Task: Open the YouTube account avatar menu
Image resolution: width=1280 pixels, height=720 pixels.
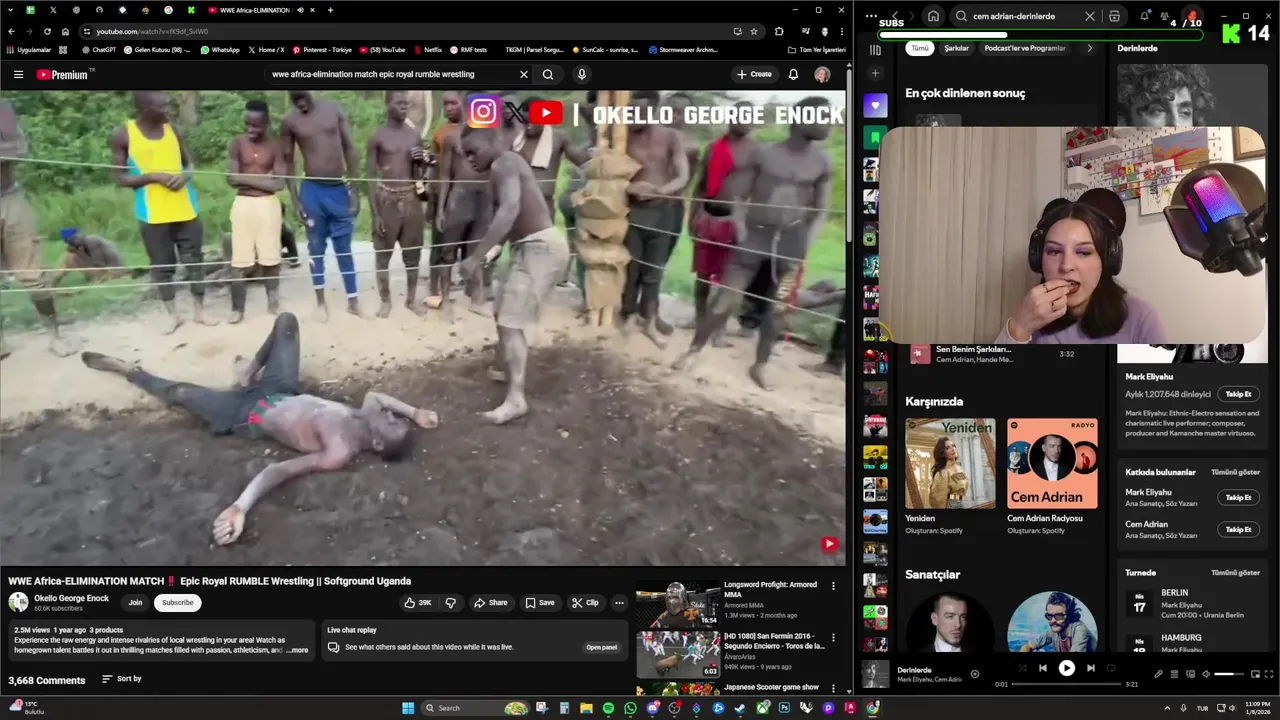Action: pos(822,74)
